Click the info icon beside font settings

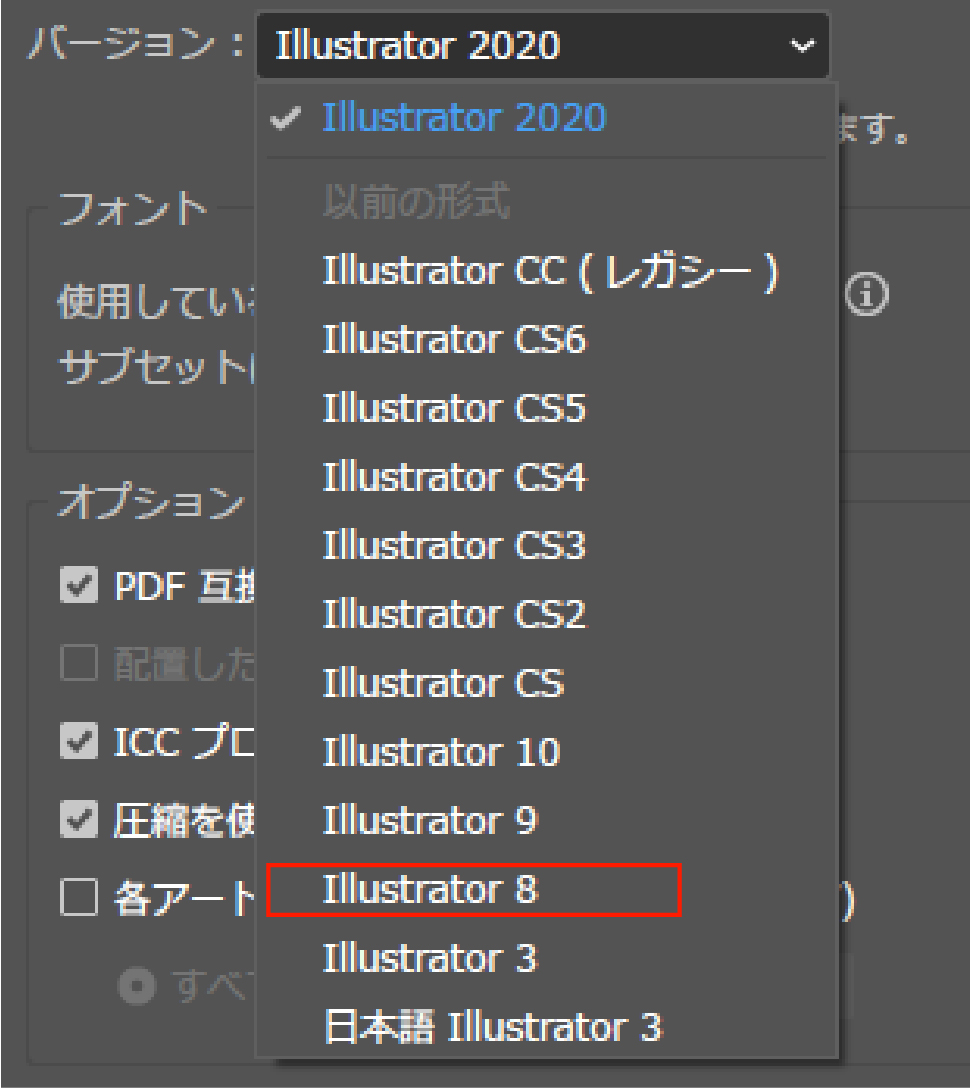867,296
